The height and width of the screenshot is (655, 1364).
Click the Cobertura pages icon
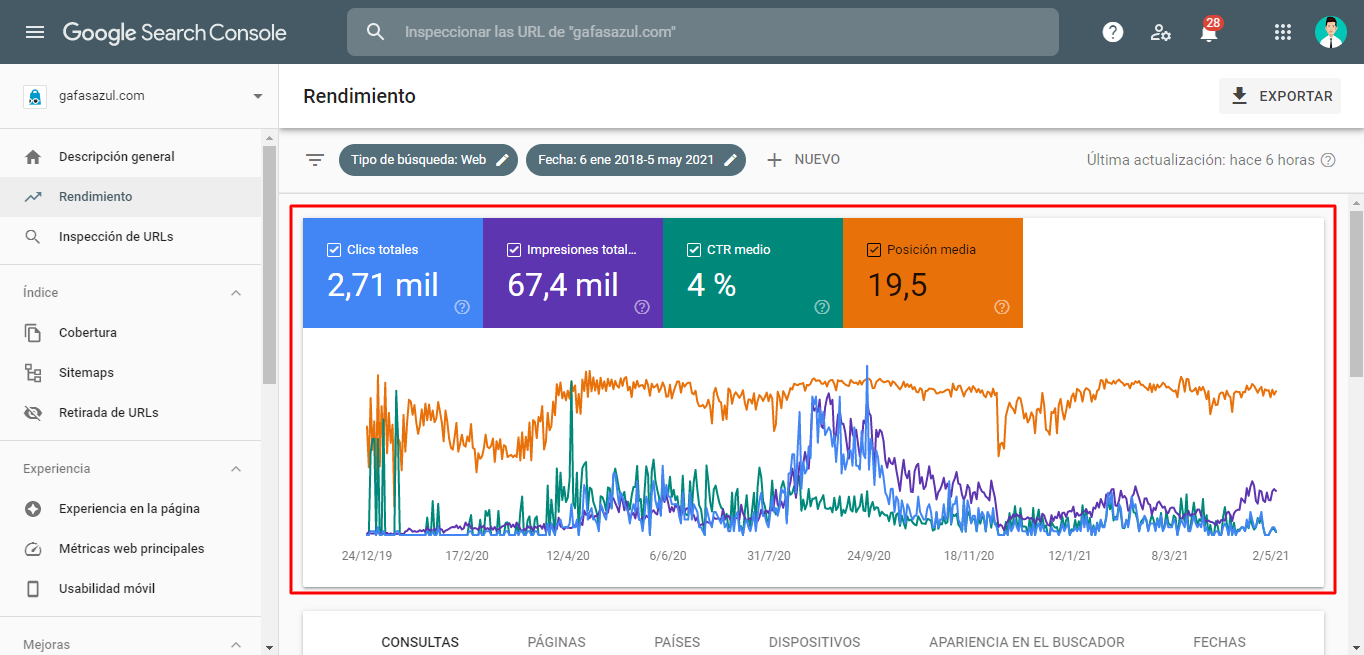pyautogui.click(x=33, y=333)
